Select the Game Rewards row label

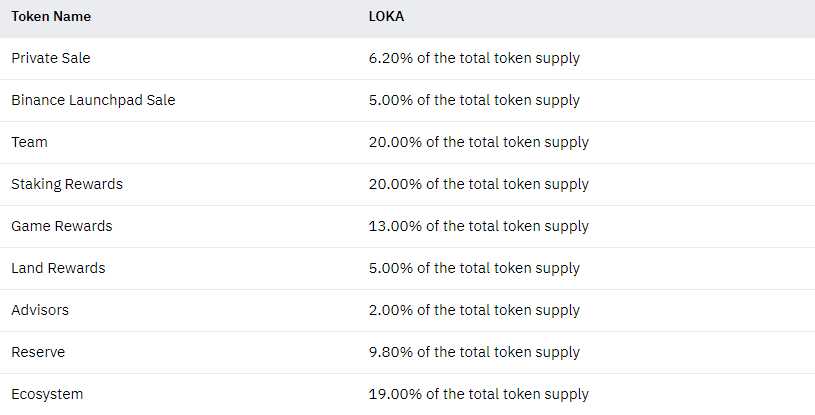62,226
